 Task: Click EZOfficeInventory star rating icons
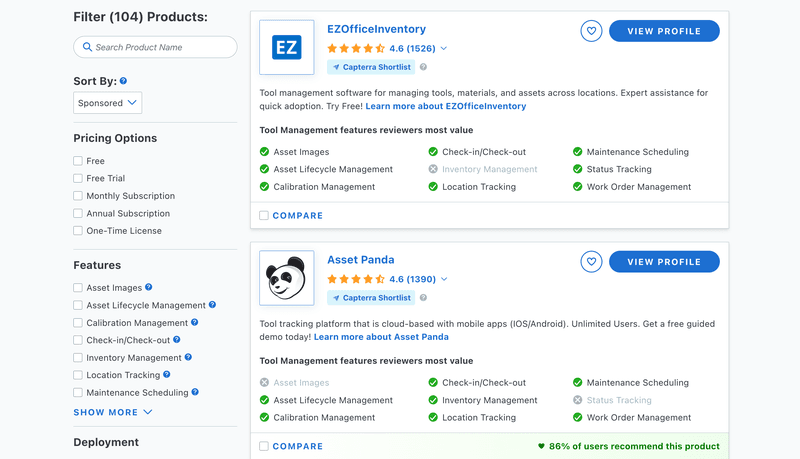356,48
